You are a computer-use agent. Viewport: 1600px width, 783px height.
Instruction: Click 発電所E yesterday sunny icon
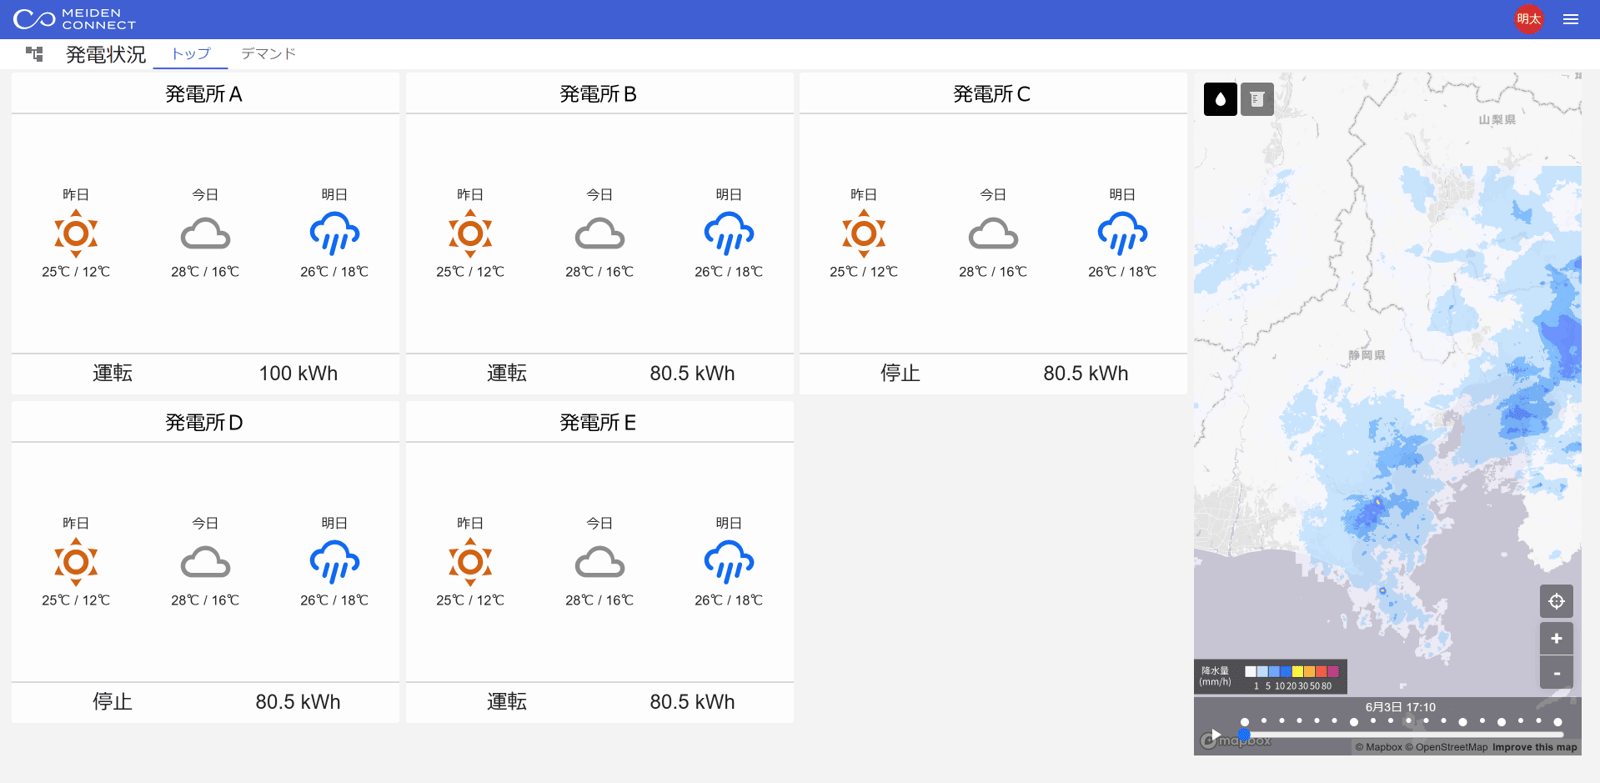click(x=470, y=563)
